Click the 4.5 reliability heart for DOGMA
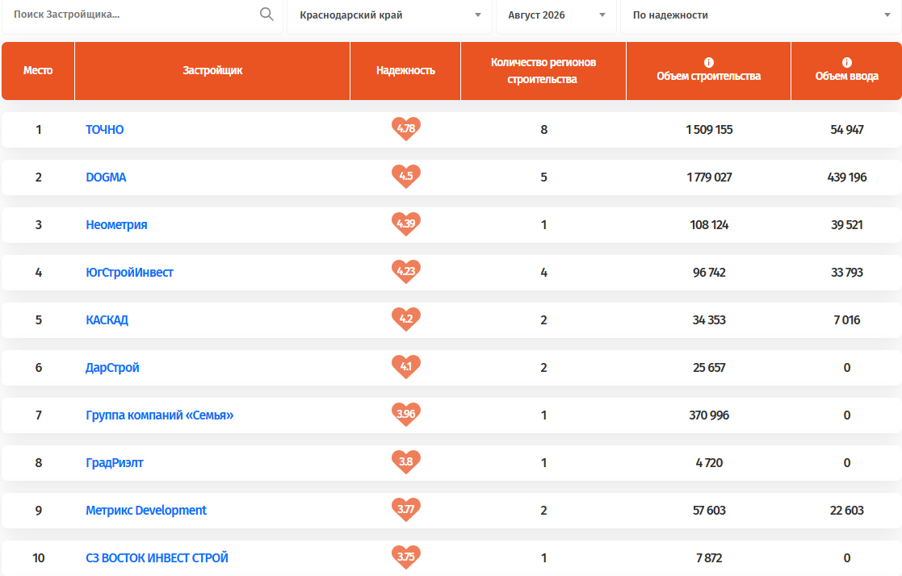This screenshot has width=902, height=576. click(406, 177)
